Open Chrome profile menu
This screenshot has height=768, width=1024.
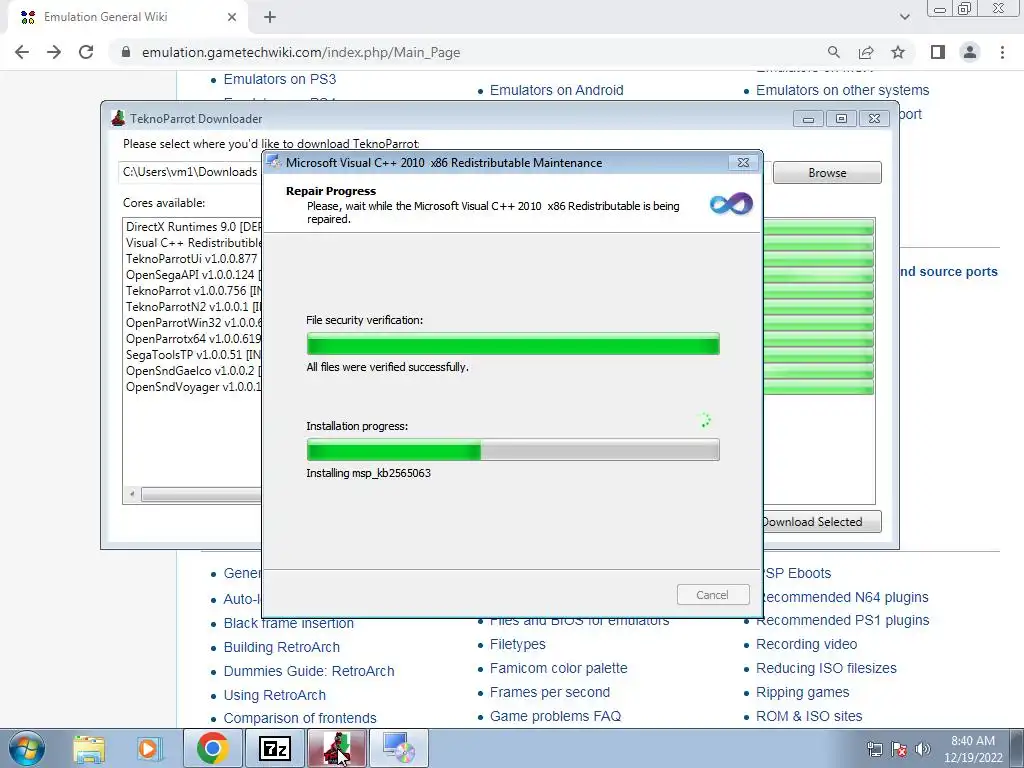click(x=970, y=52)
